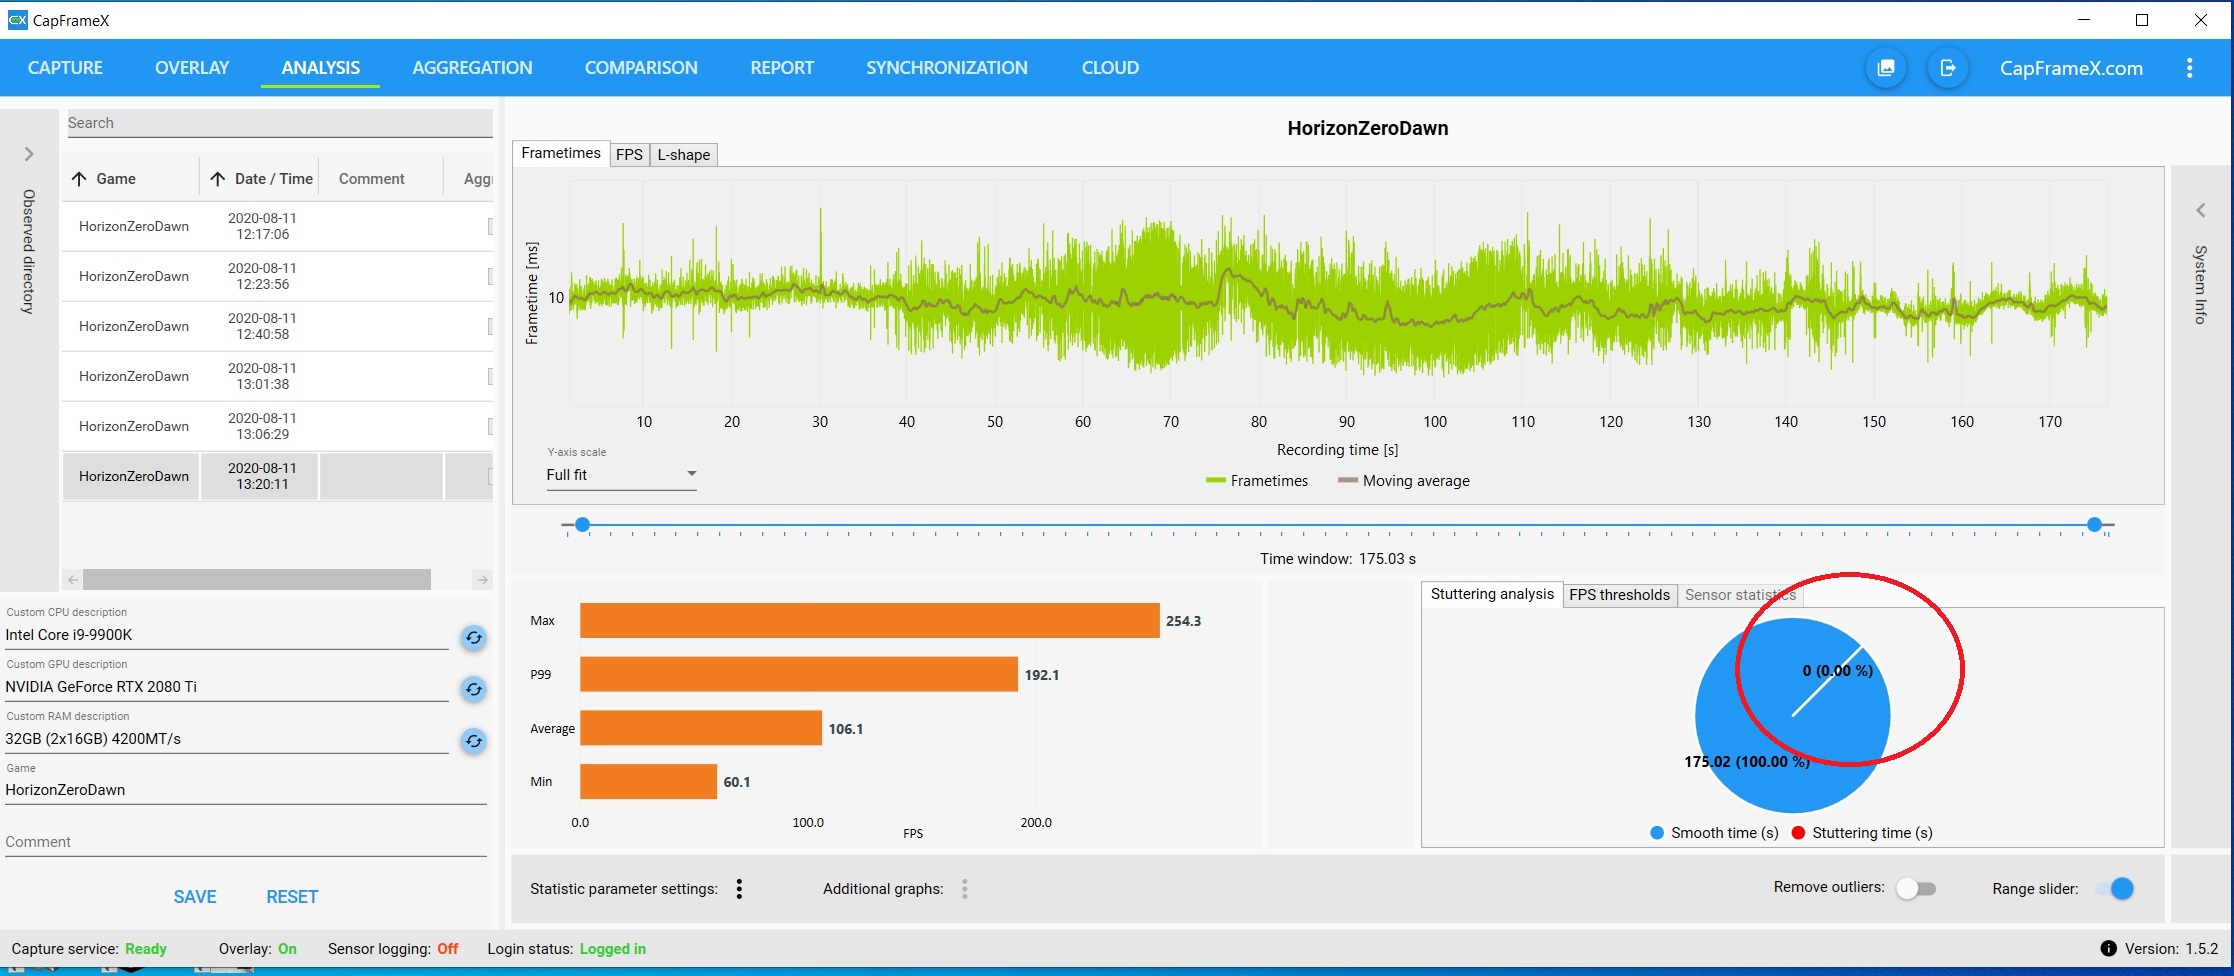Refresh the custom CPU description
The image size is (2234, 976).
(474, 637)
